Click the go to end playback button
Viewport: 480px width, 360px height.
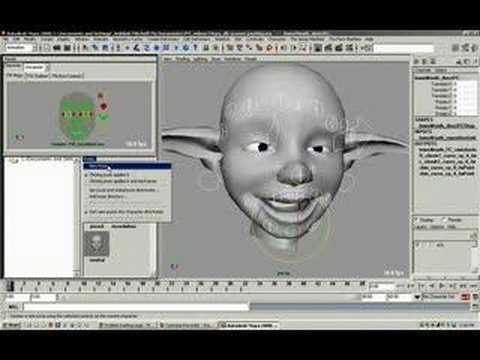pyautogui.click(x=473, y=286)
